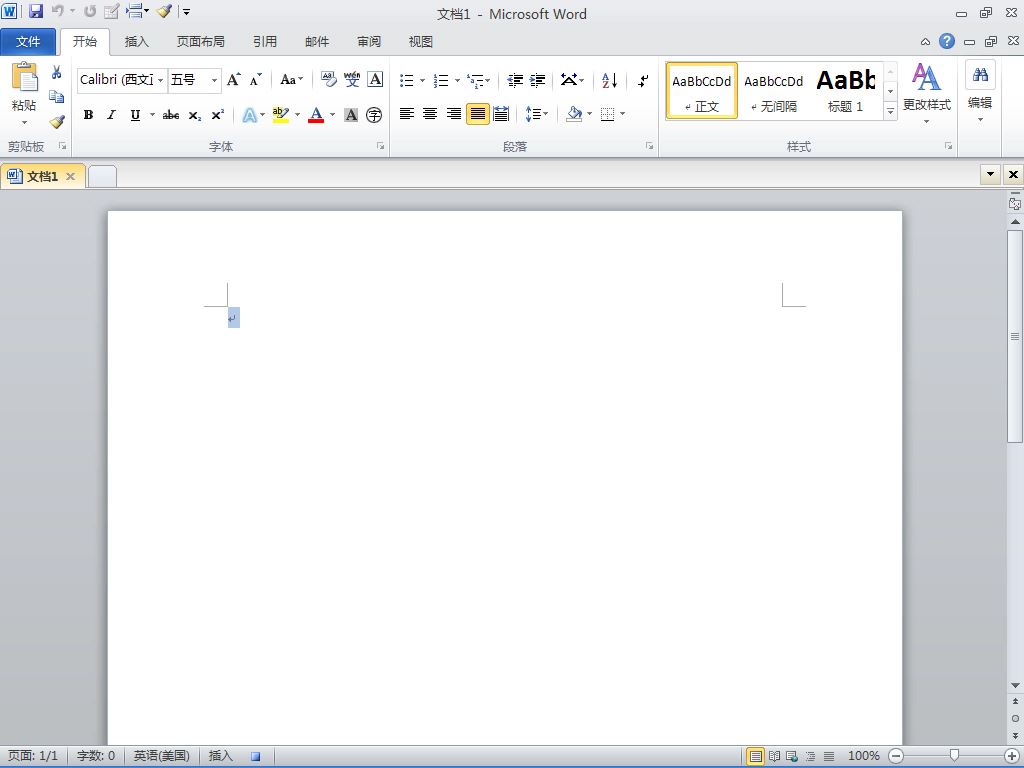Viewport: 1024px width, 768px height.
Task: Sort text with the A-Z icon
Action: [609, 80]
